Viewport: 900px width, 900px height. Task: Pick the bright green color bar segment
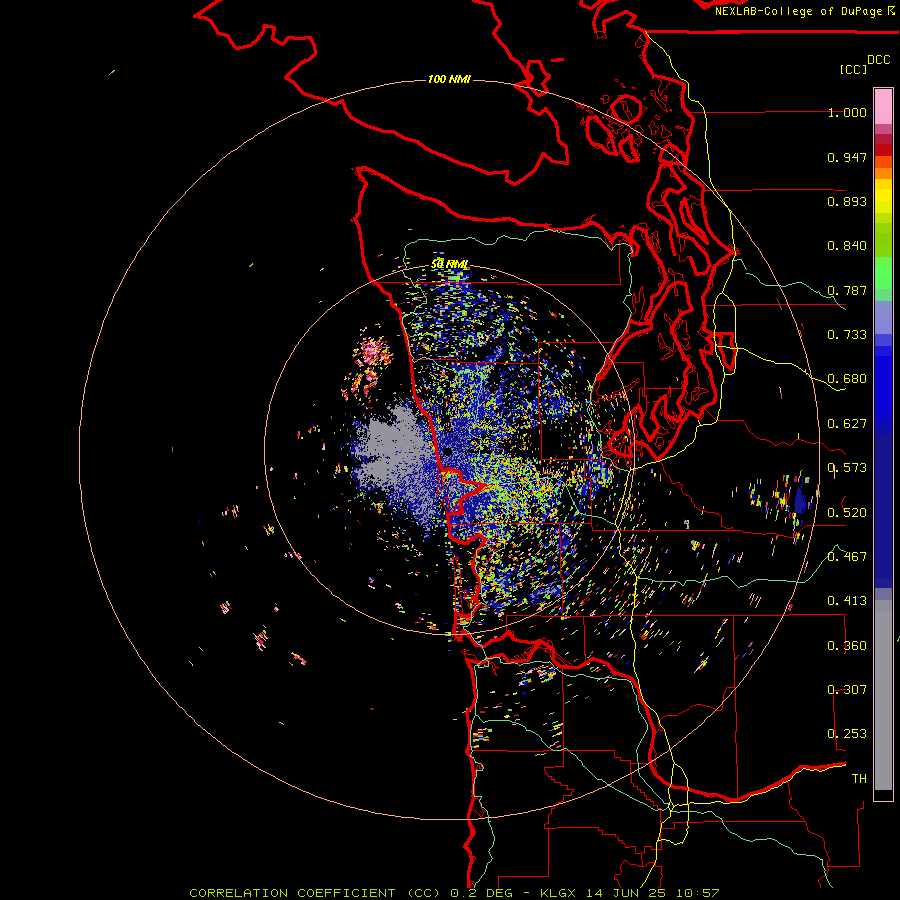point(883,273)
